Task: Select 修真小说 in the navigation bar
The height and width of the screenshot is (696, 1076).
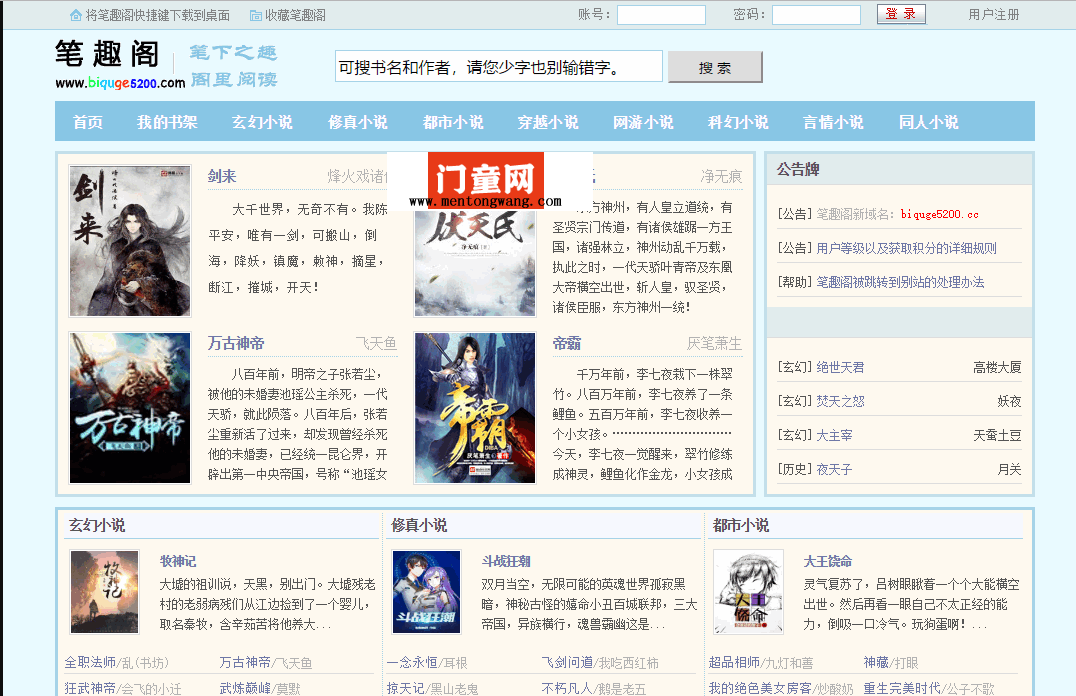Action: click(358, 122)
